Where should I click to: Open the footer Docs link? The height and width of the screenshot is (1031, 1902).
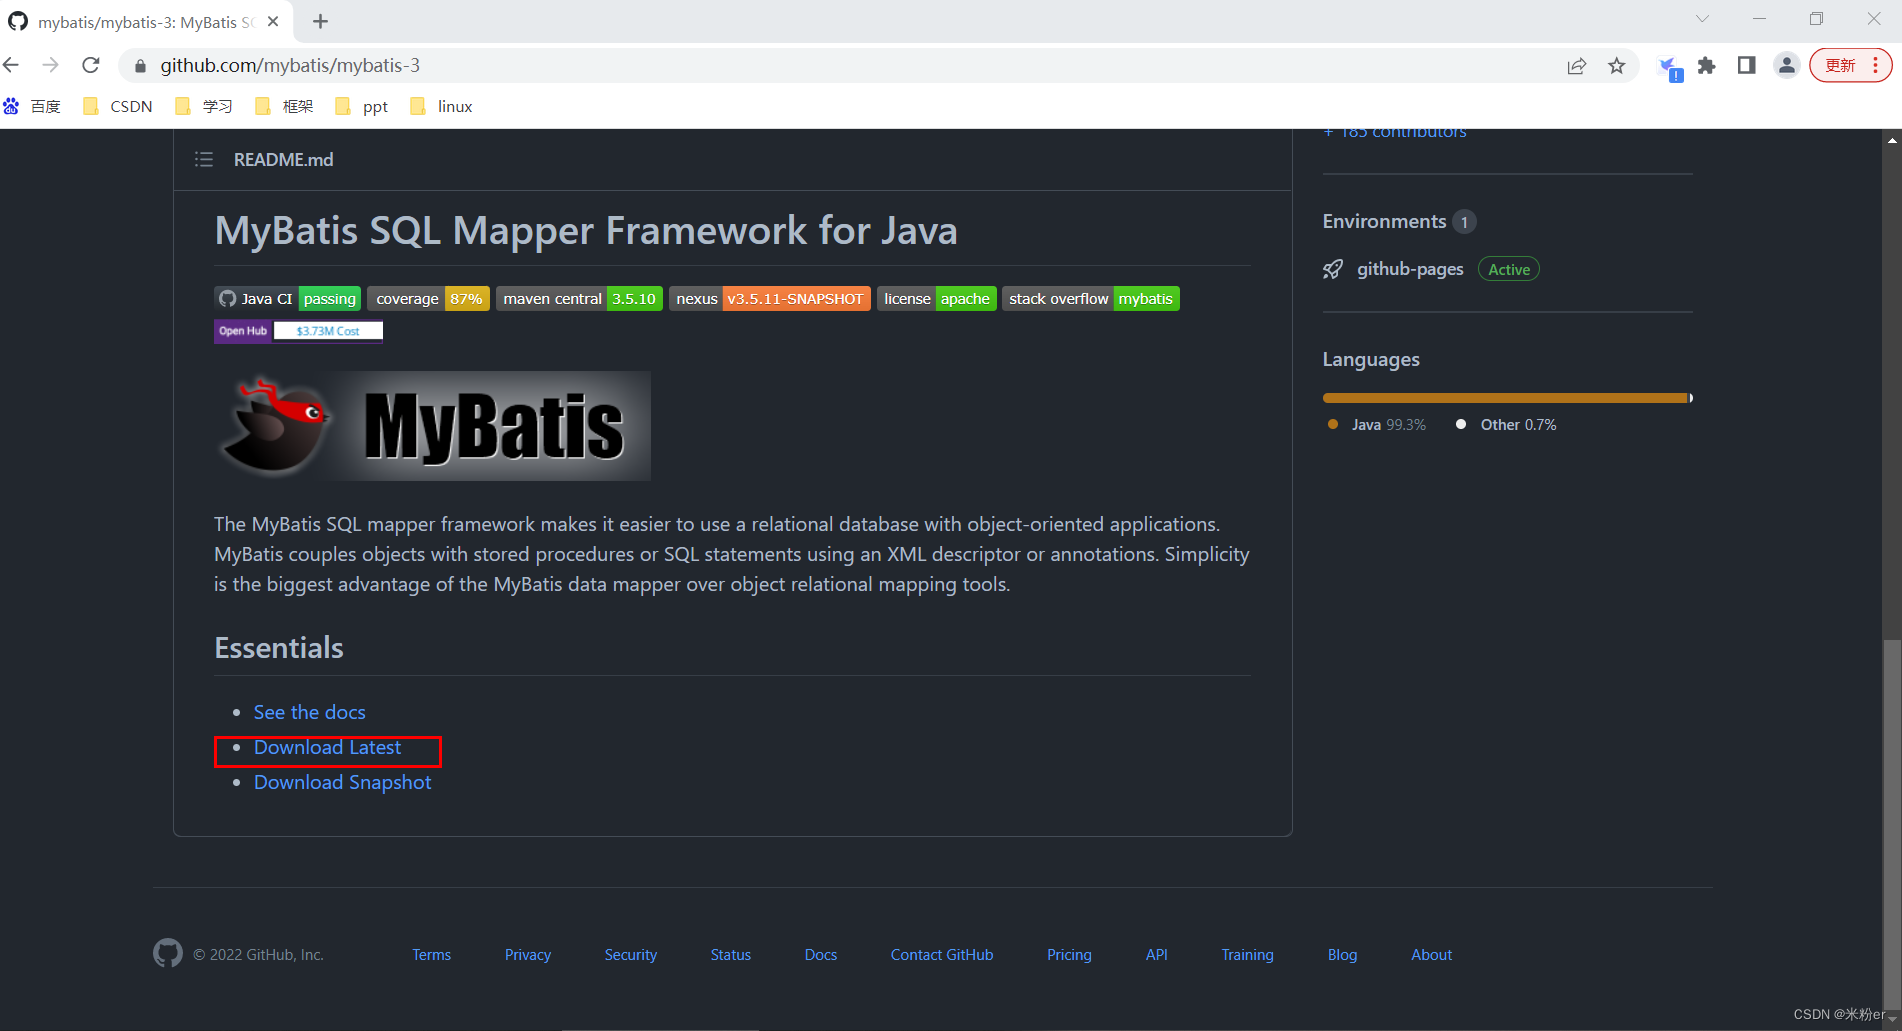point(821,954)
